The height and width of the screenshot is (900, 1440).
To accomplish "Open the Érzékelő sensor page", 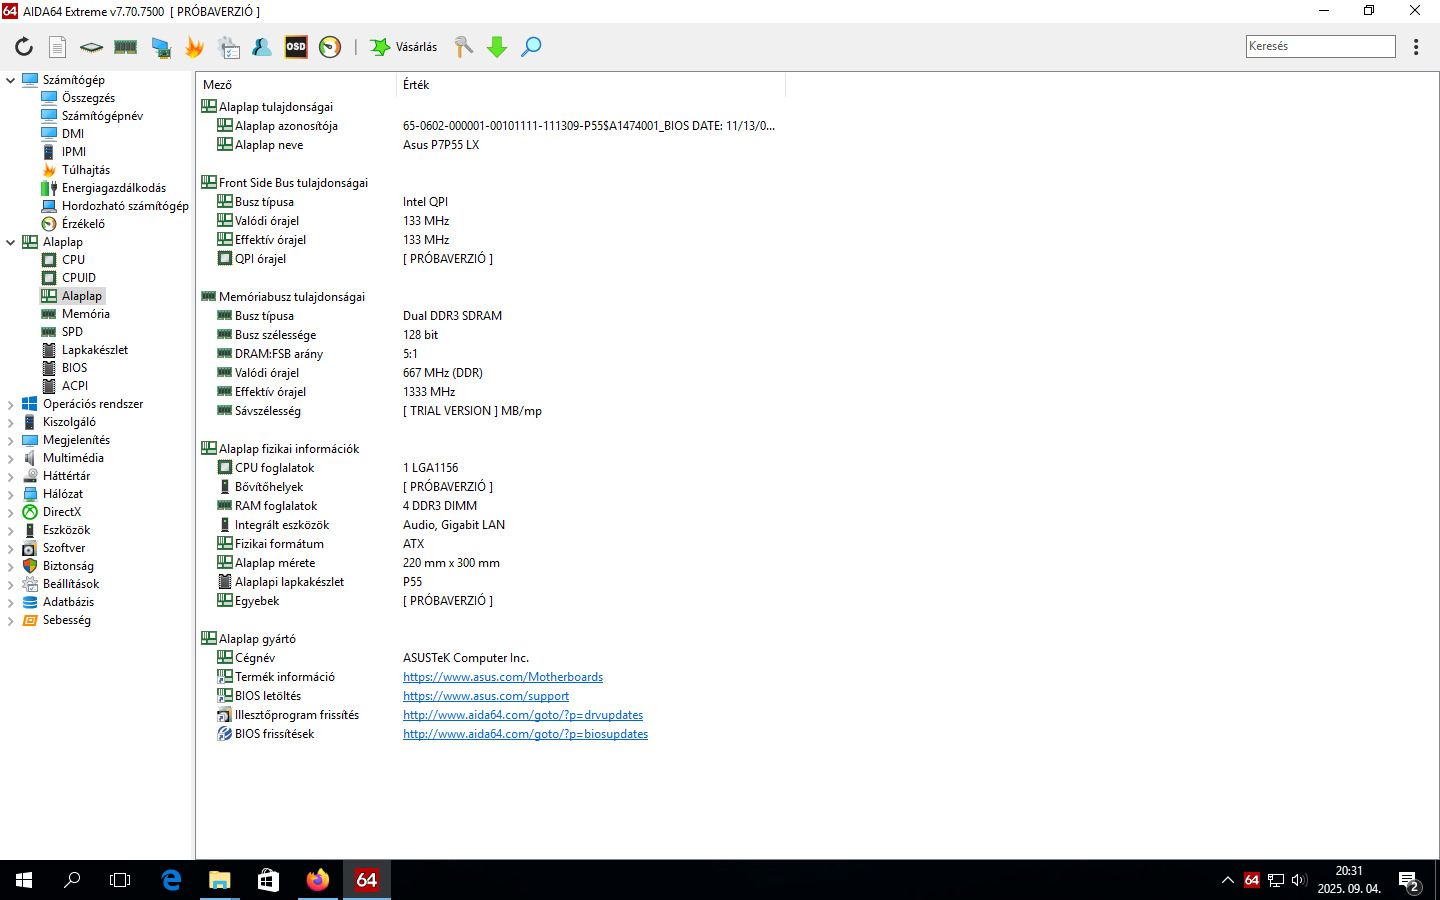I will 83,224.
